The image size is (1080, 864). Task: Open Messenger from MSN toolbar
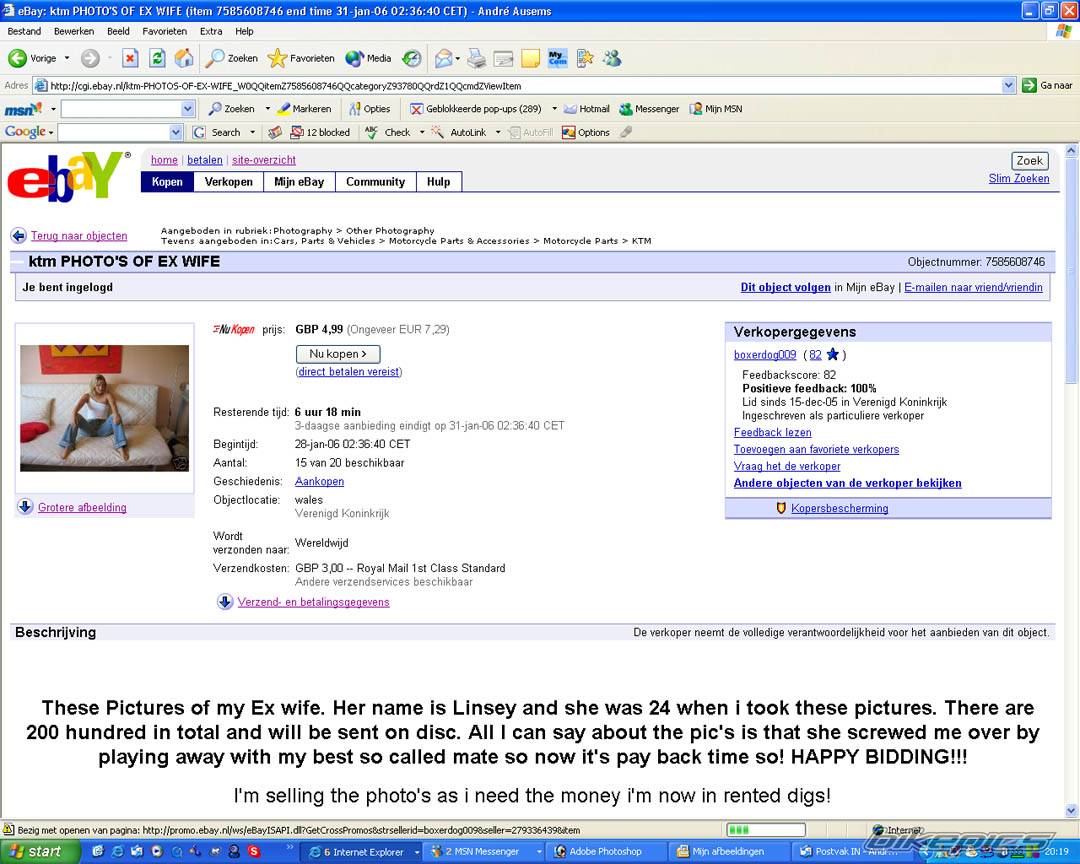[649, 109]
